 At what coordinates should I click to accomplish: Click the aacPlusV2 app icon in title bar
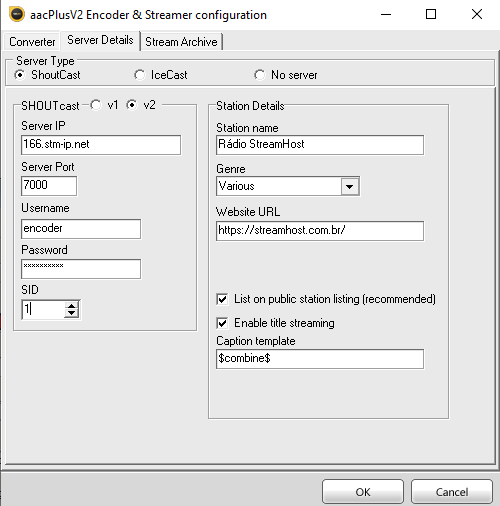pyautogui.click(x=17, y=15)
